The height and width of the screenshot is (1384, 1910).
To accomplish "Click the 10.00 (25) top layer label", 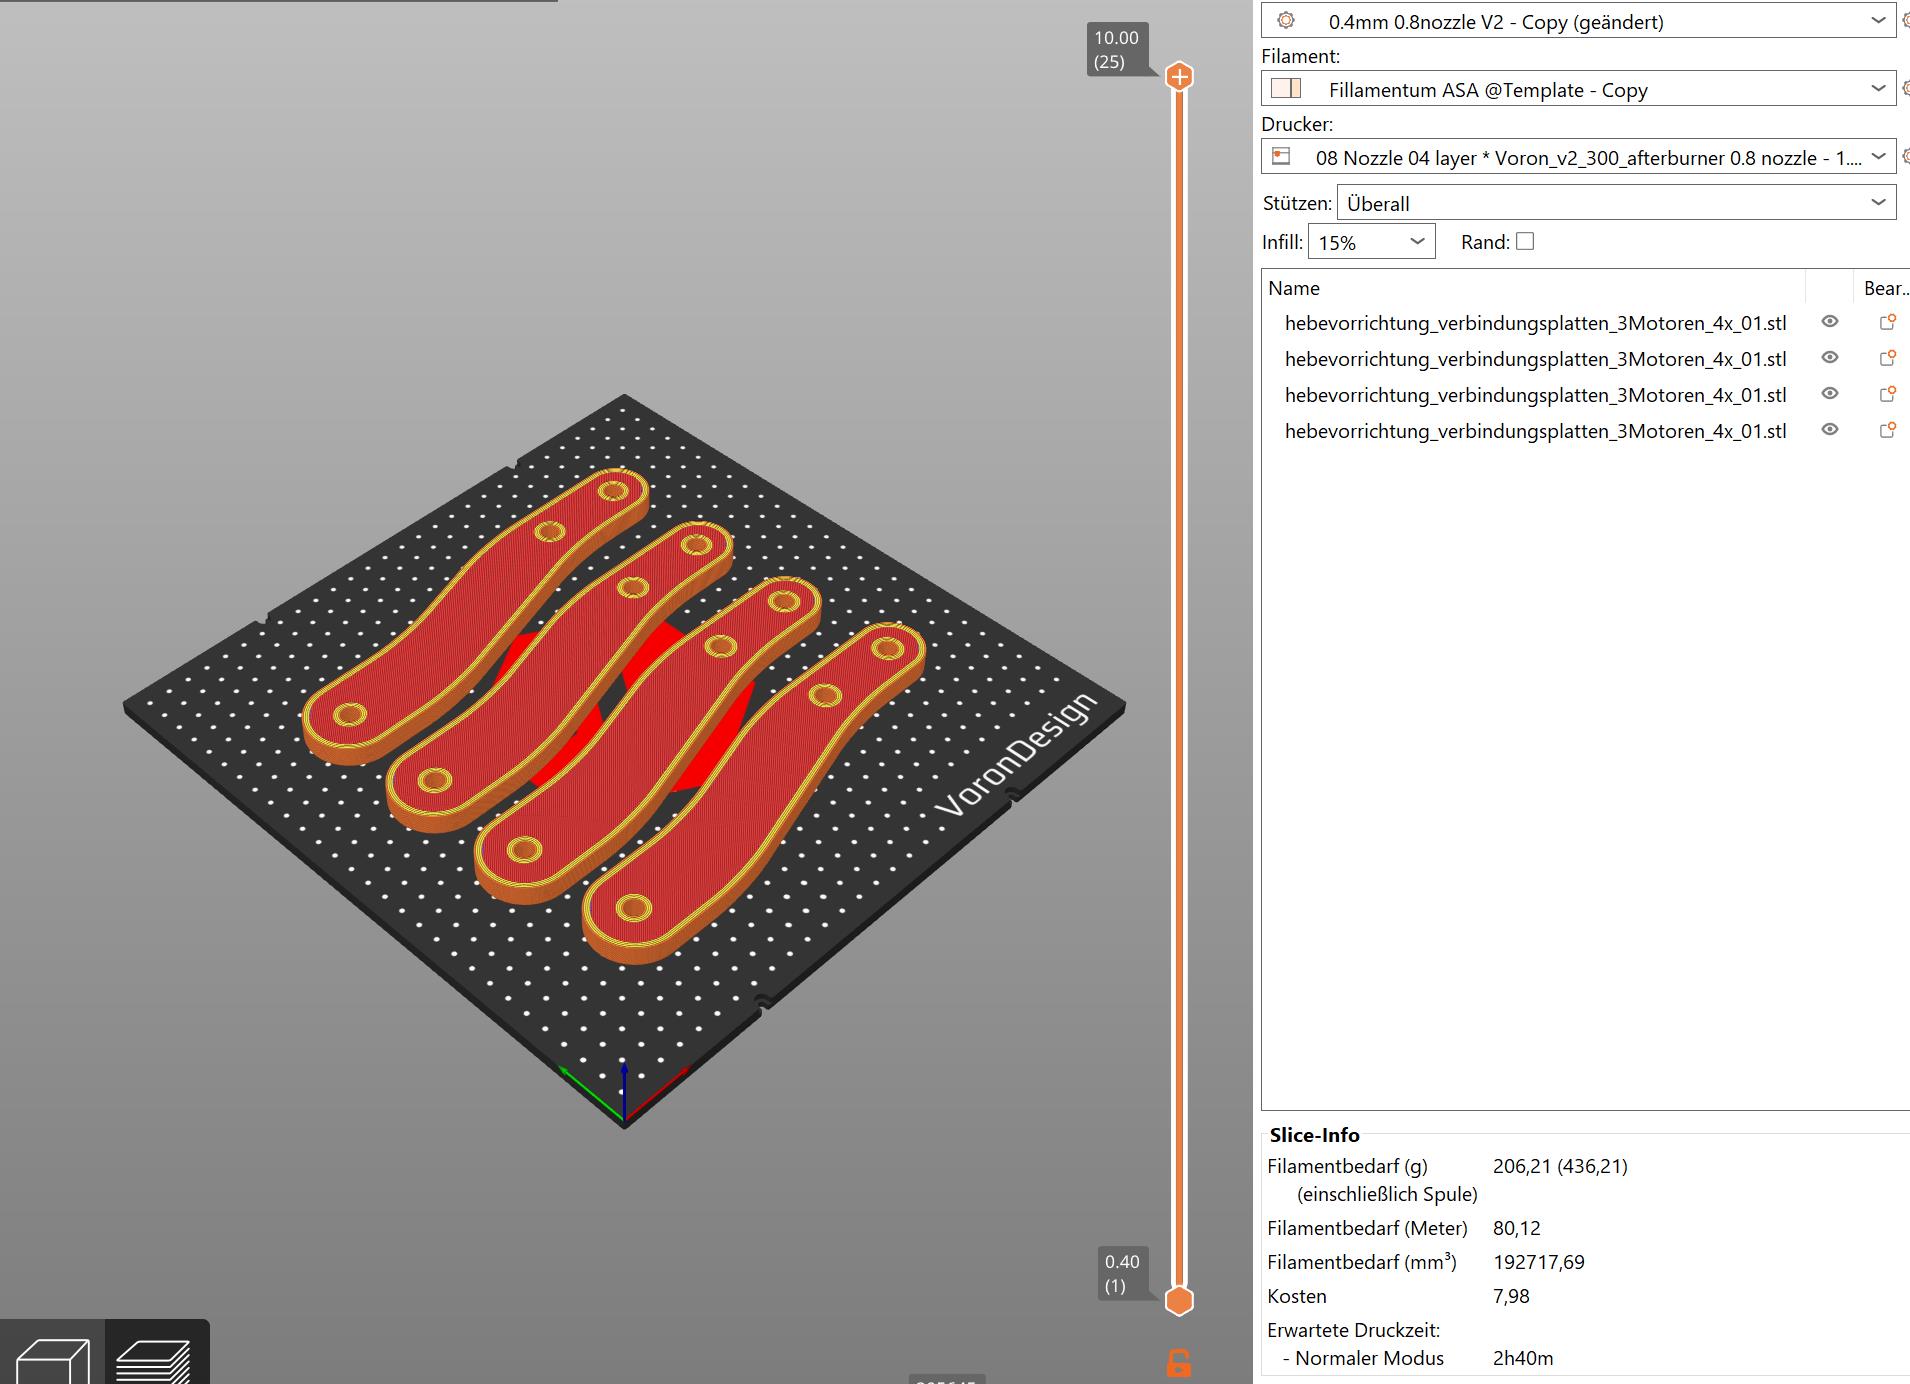I will click(x=1116, y=50).
